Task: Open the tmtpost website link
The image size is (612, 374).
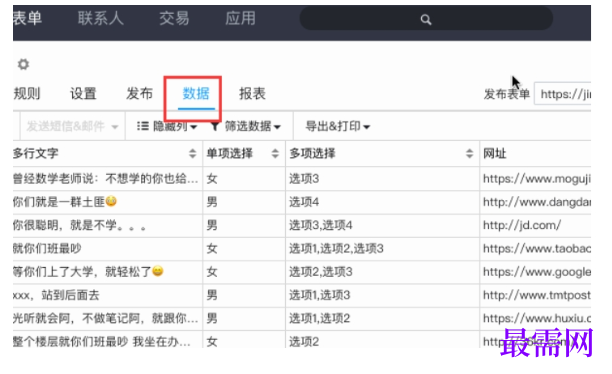Action: (537, 295)
